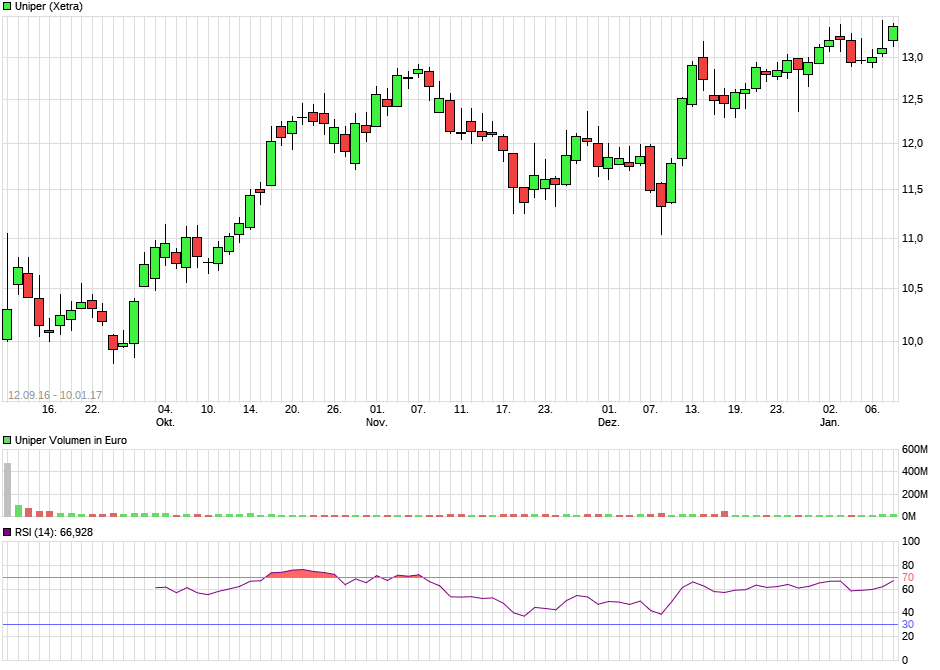The height and width of the screenshot is (670, 940).
Task: Click the green Volumen legend square icon
Action: coord(8,439)
